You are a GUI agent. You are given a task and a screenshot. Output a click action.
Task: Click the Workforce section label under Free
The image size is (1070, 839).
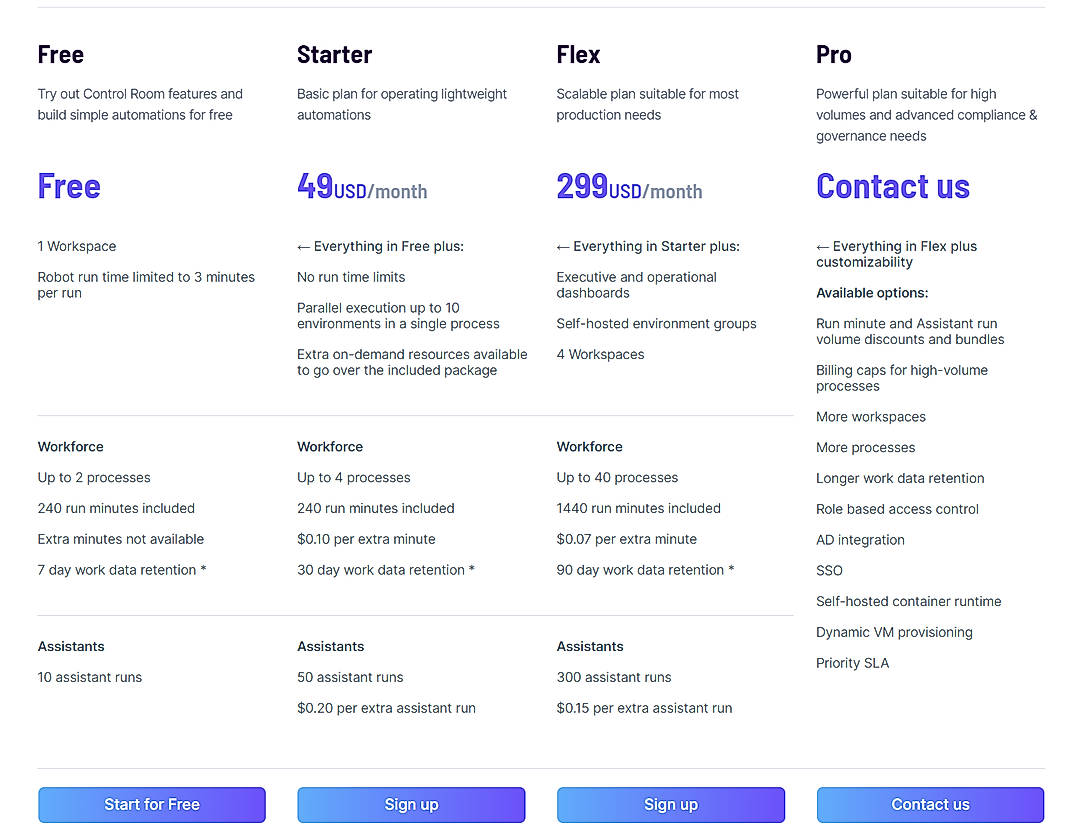[70, 446]
